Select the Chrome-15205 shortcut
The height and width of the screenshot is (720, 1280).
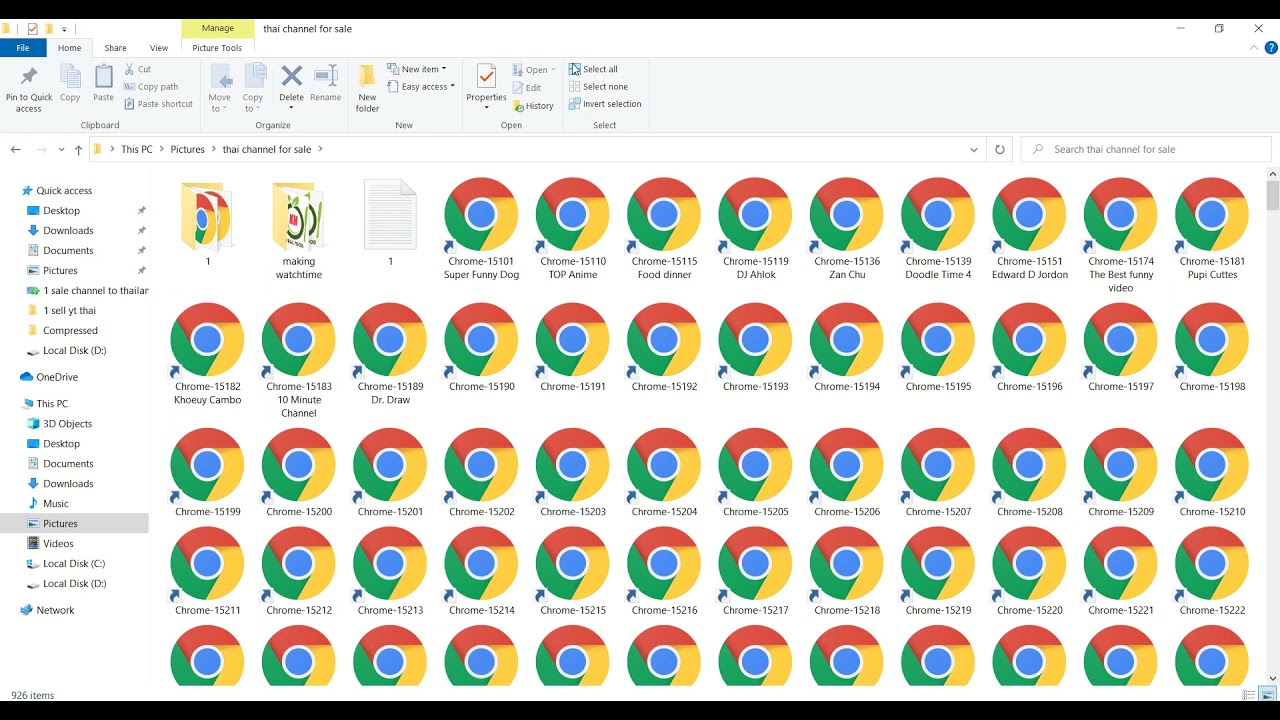(x=755, y=473)
